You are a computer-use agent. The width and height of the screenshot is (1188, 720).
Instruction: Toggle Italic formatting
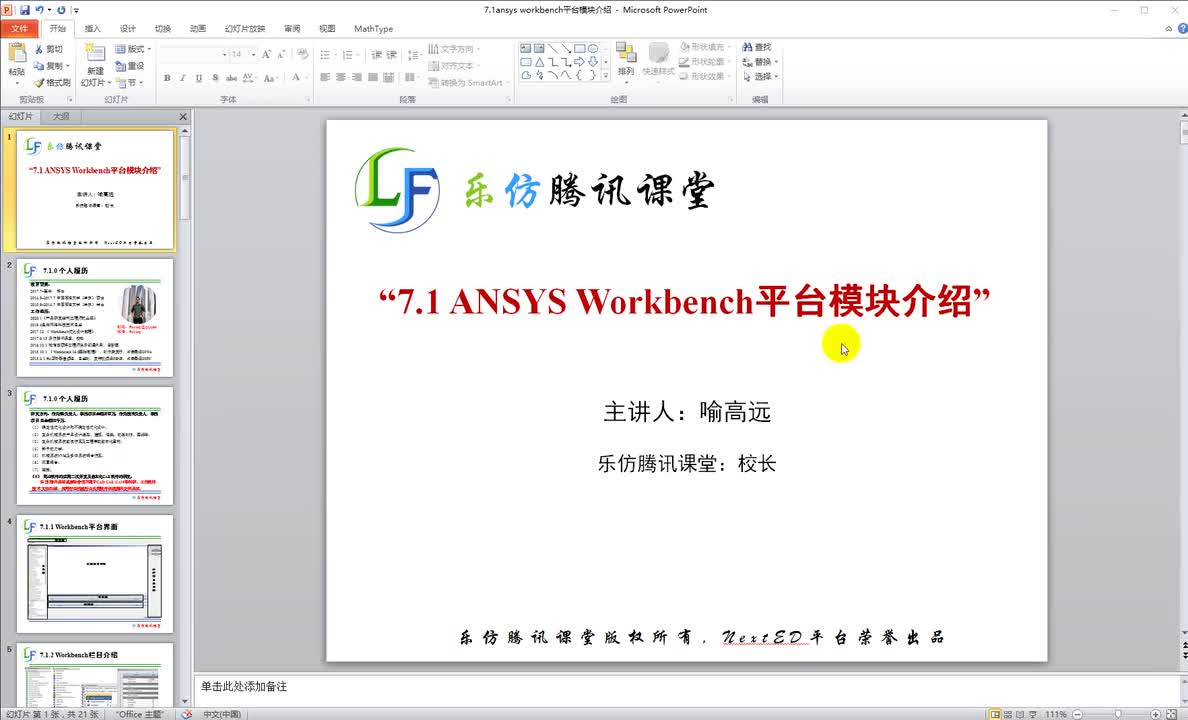pyautogui.click(x=183, y=78)
